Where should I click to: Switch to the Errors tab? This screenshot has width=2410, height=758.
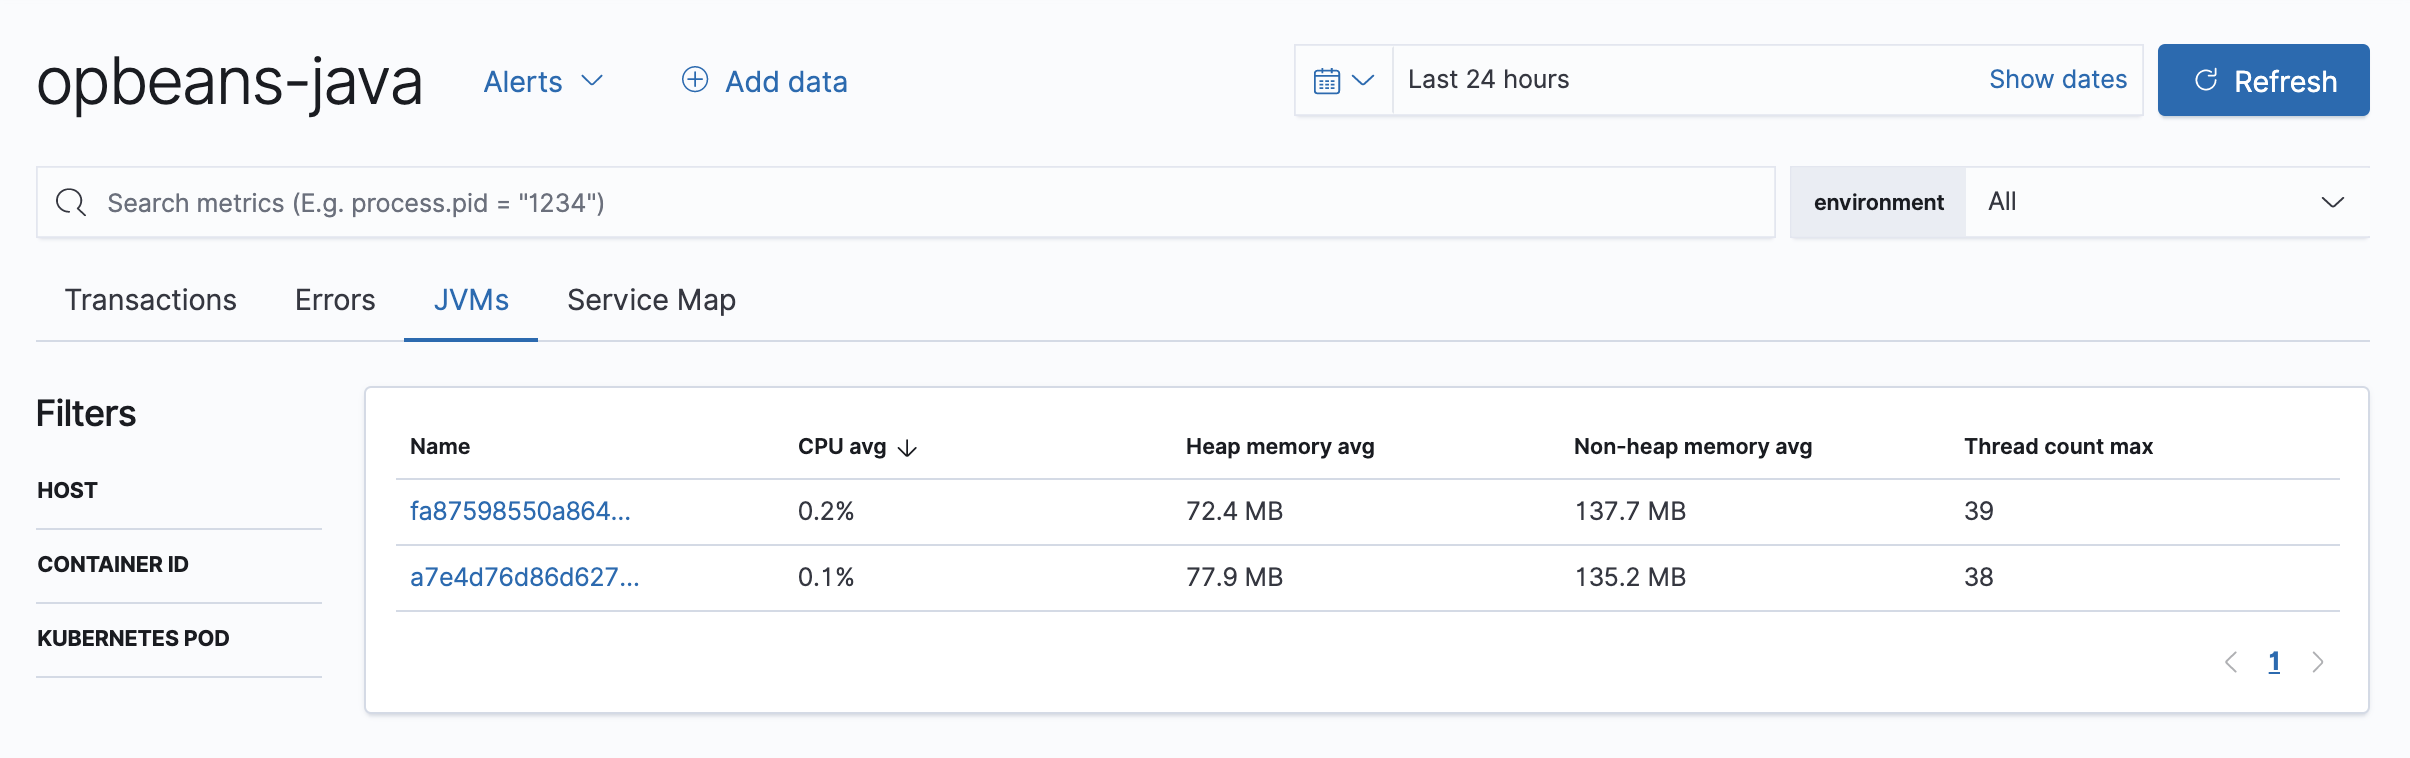pyautogui.click(x=335, y=300)
